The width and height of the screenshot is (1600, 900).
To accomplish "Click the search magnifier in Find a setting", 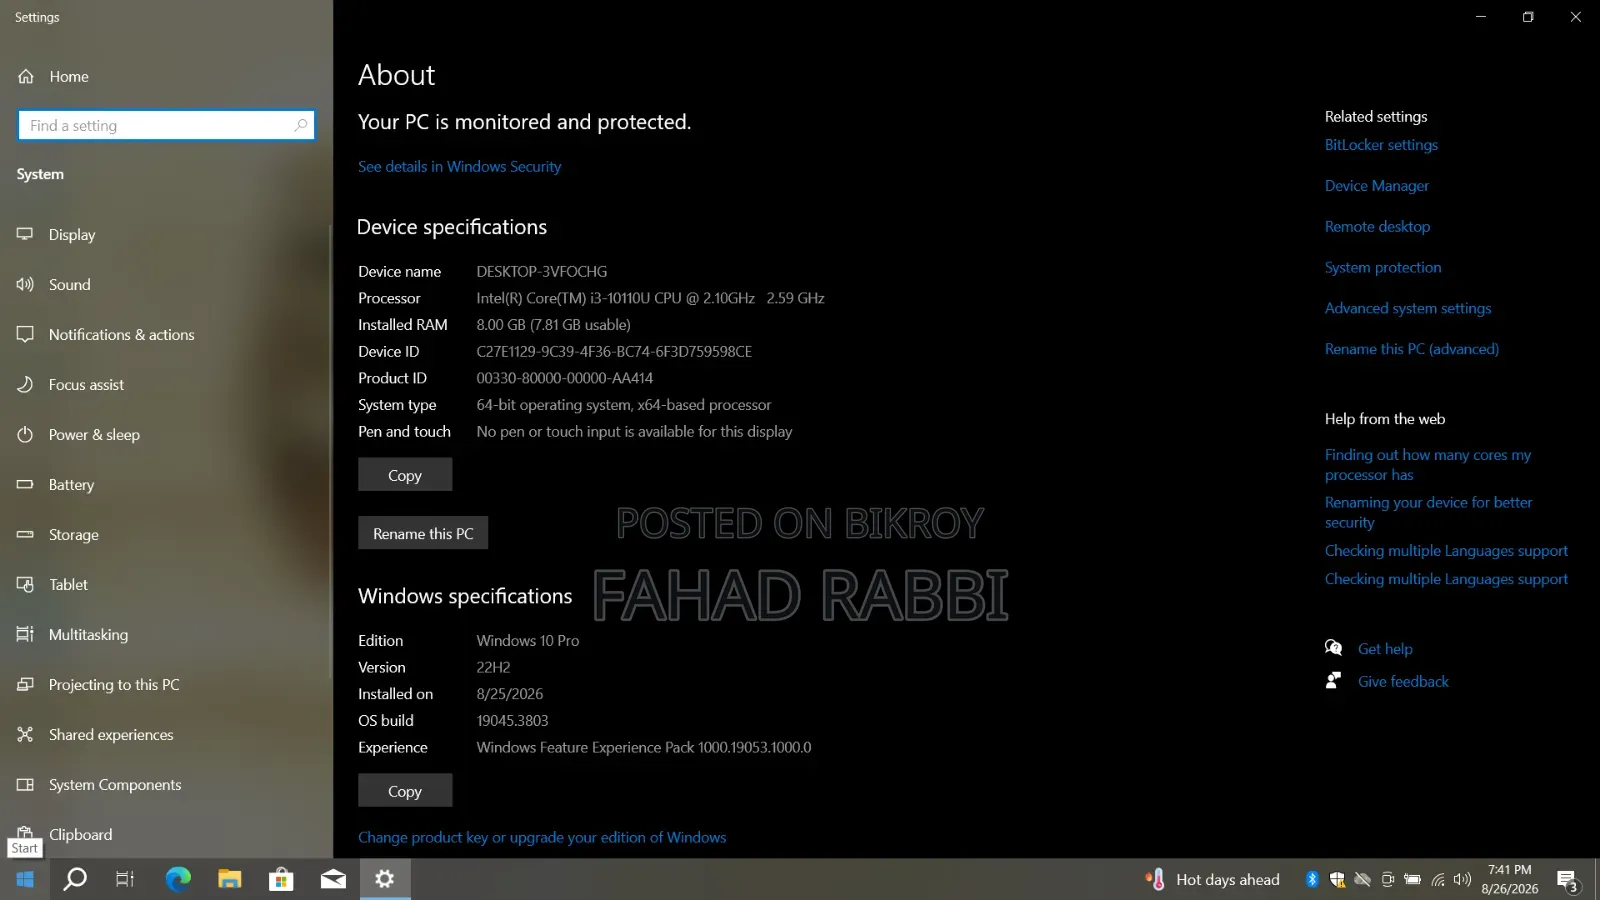I will 300,125.
